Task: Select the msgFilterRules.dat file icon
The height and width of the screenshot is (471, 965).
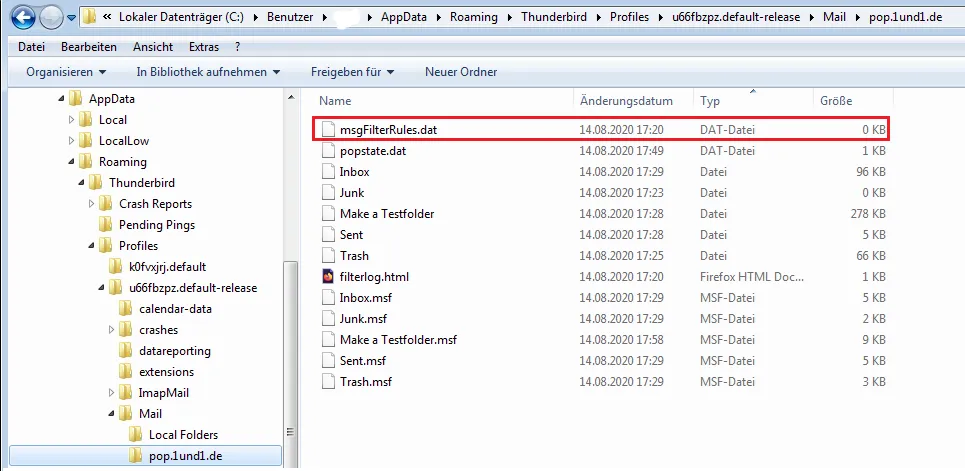Action: 327,130
